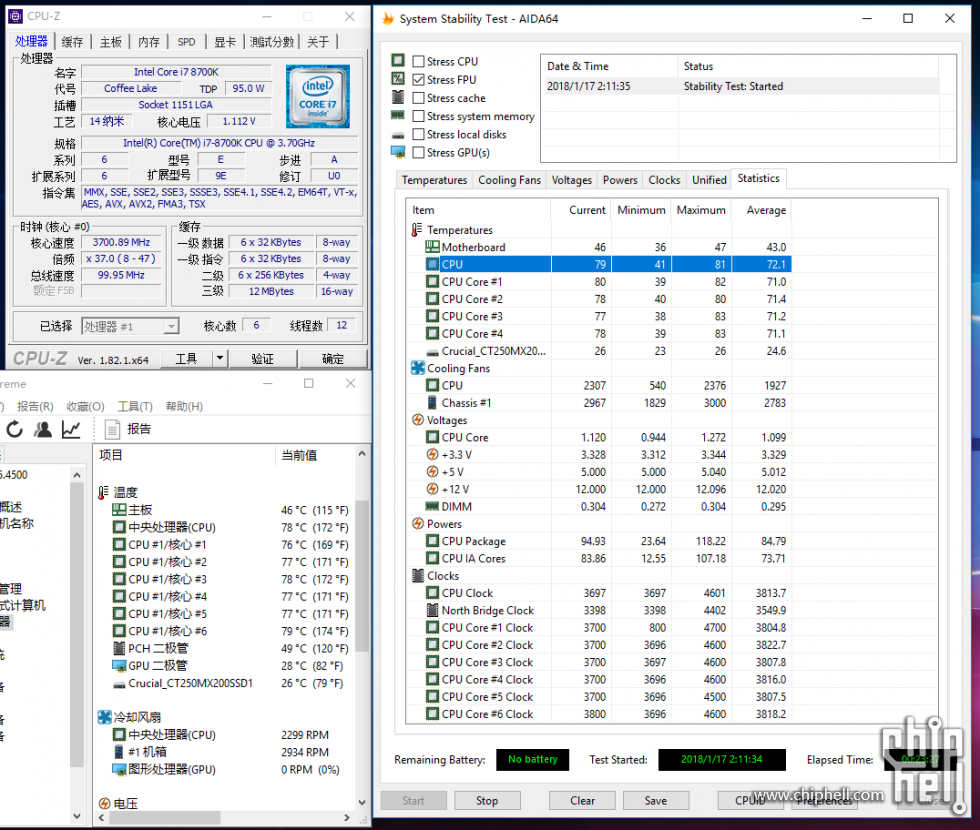Viewport: 980px width, 830px height.
Task: Click the Cooling Fans fan icon in statistics
Action: [418, 368]
